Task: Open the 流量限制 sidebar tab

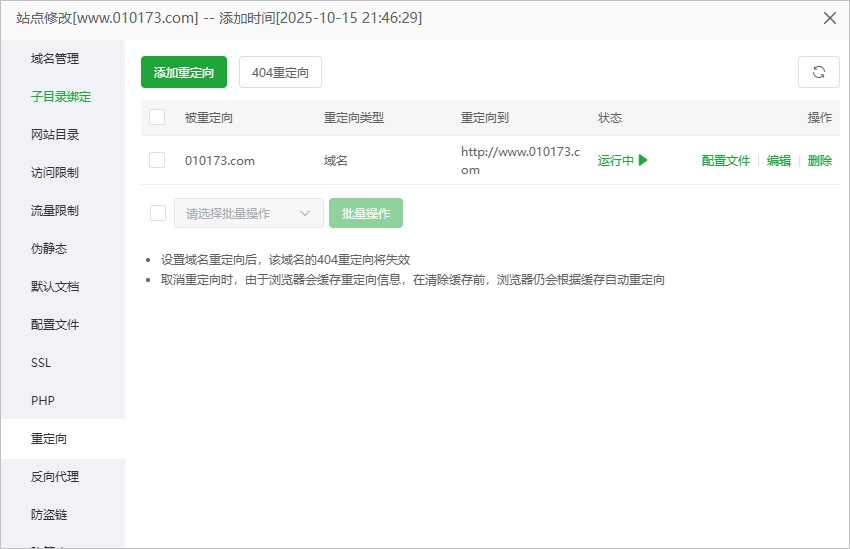Action: tap(63, 210)
